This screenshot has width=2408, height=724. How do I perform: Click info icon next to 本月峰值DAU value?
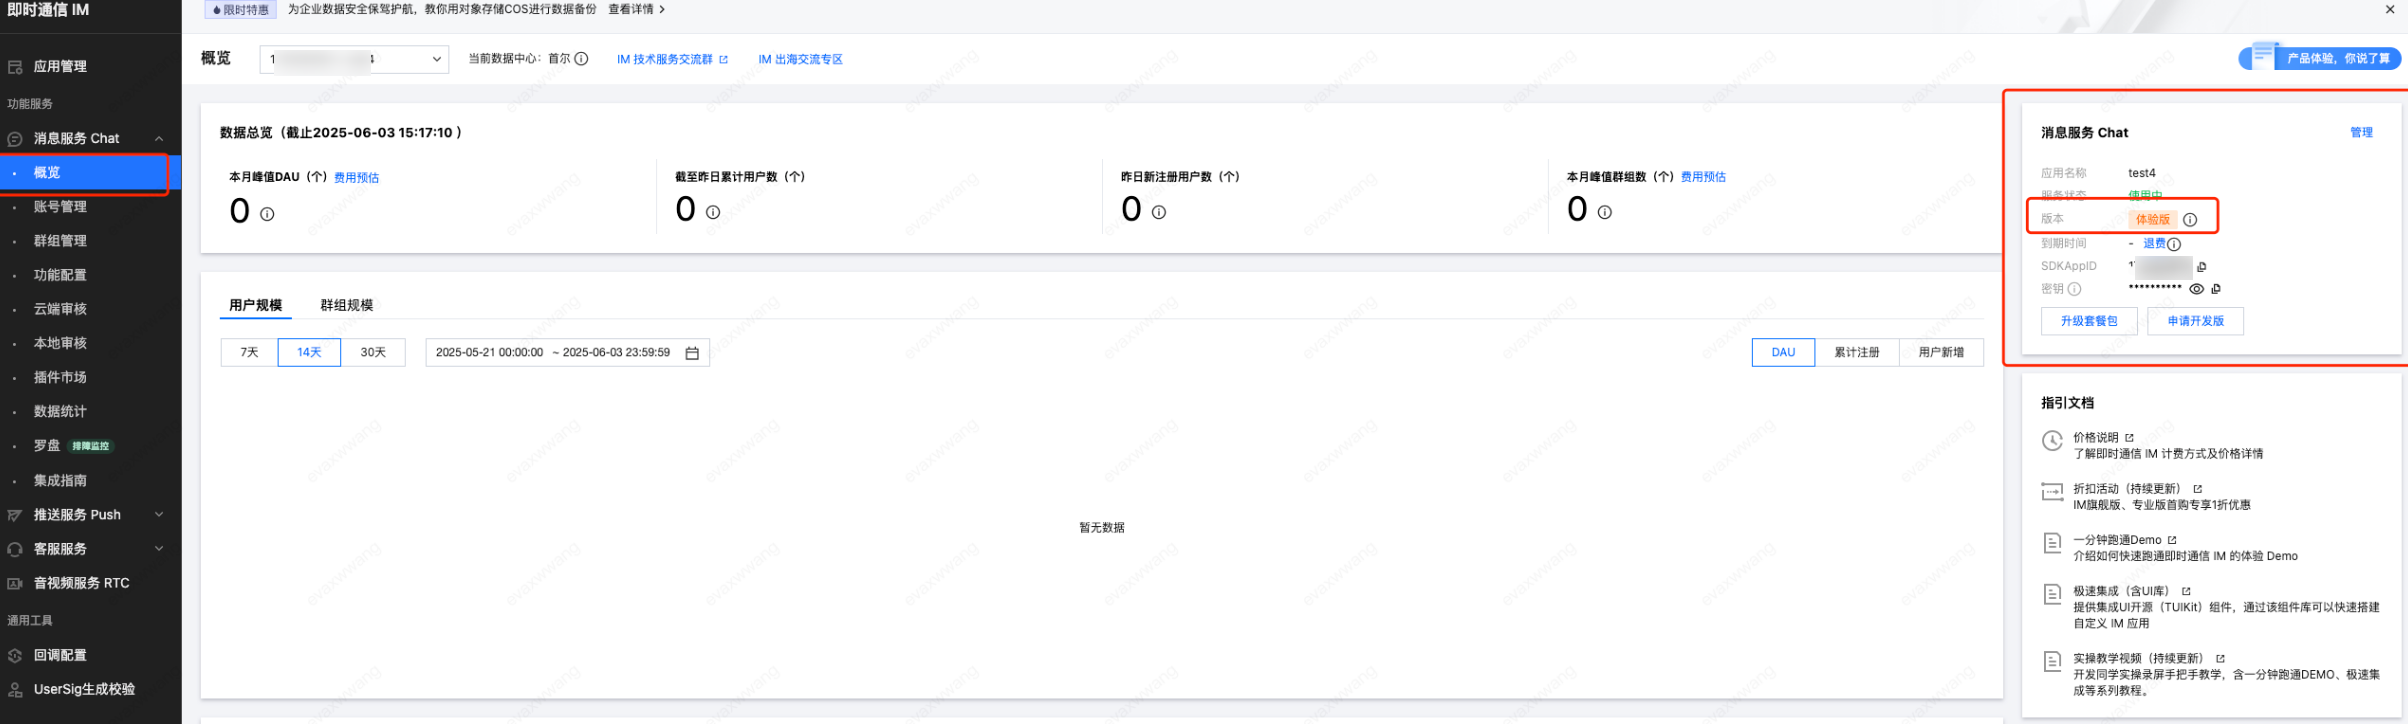point(267,214)
